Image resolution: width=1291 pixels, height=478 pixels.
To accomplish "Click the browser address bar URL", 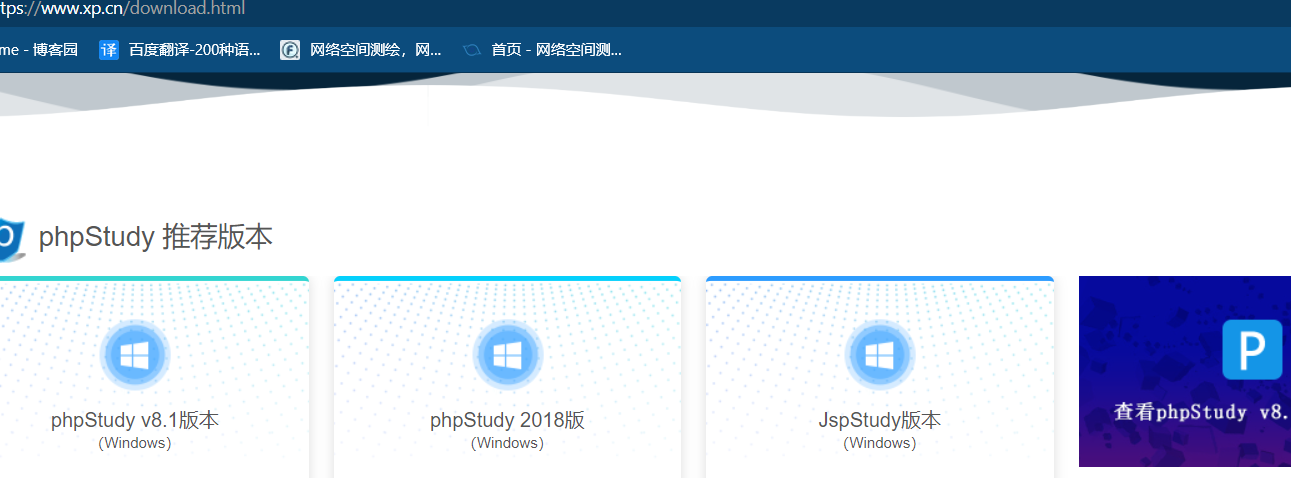I will coord(122,9).
